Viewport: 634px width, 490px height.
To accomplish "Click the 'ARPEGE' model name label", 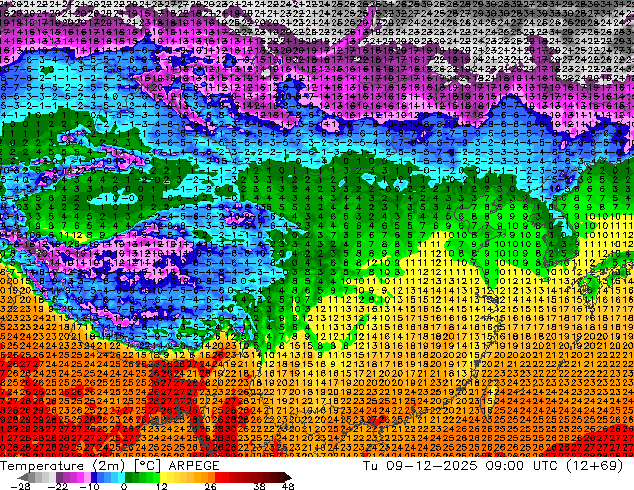I will (194, 466).
